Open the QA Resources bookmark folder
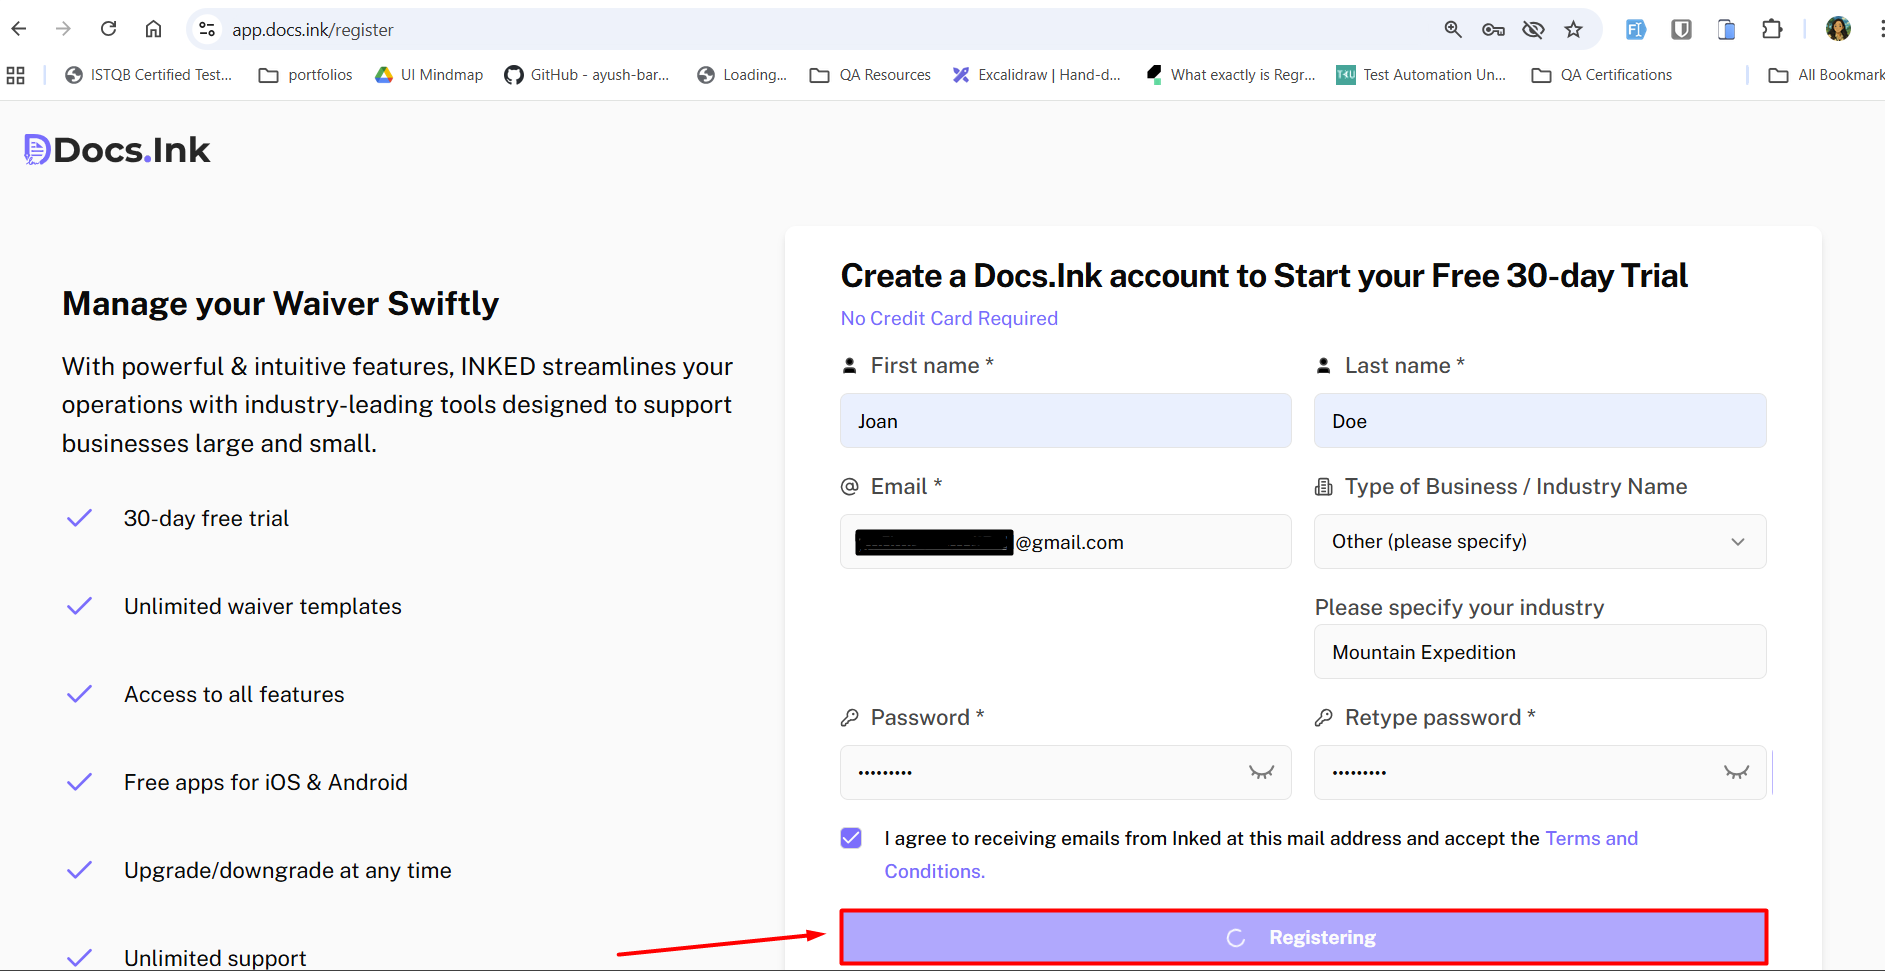This screenshot has height=971, width=1885. point(870,75)
